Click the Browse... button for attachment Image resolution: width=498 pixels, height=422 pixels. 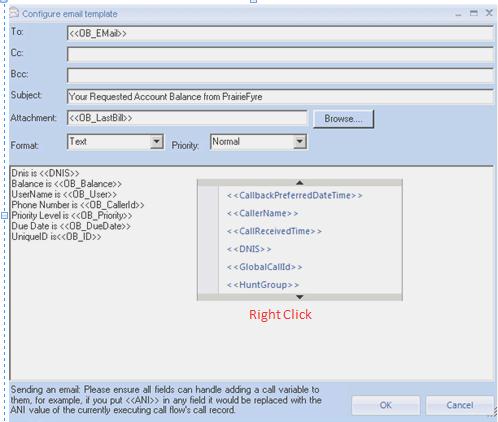point(343,119)
